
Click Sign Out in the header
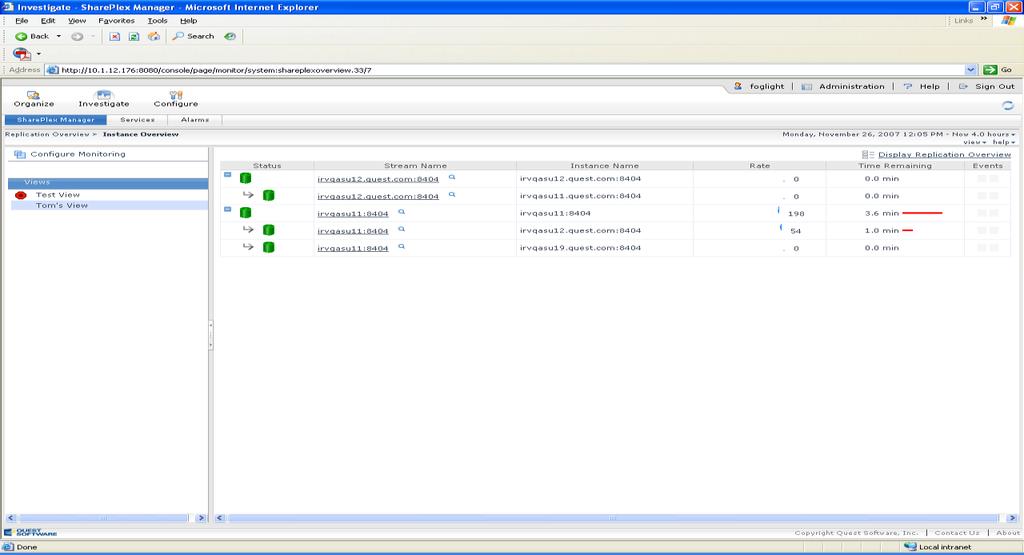coord(995,86)
